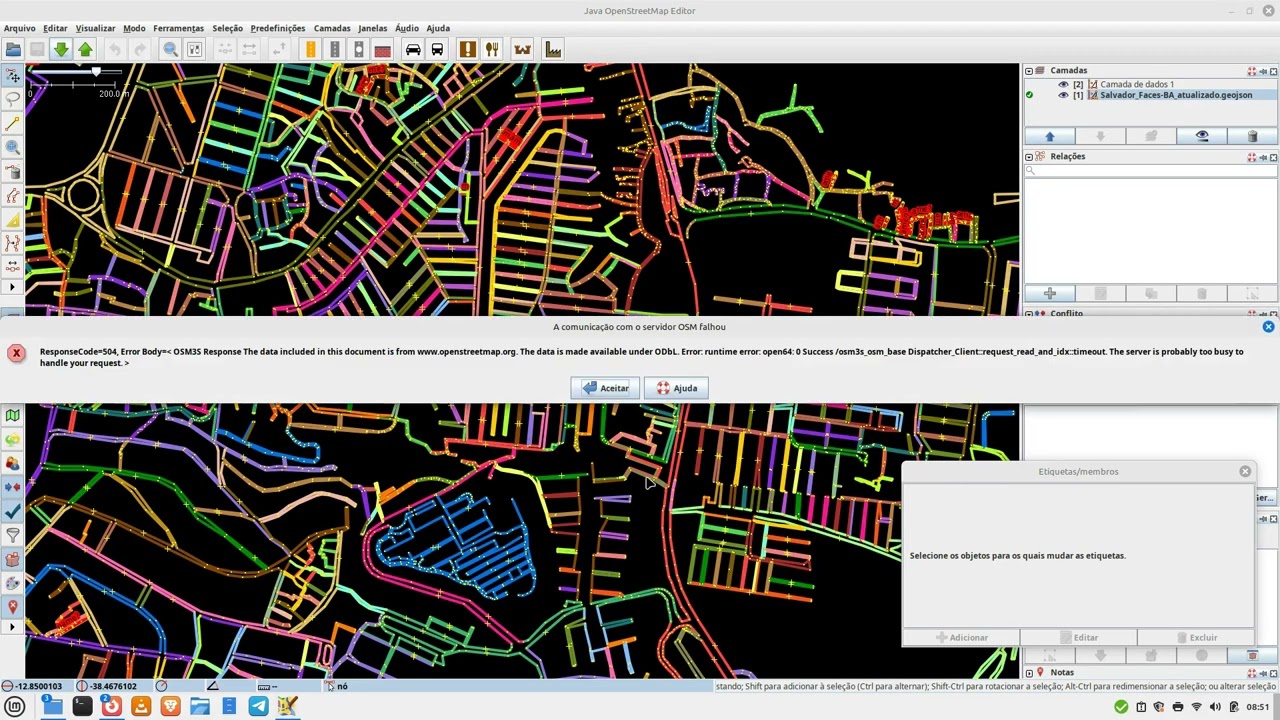The width and height of the screenshot is (1280, 720).
Task: Click the download map data green arrow
Action: click(61, 50)
